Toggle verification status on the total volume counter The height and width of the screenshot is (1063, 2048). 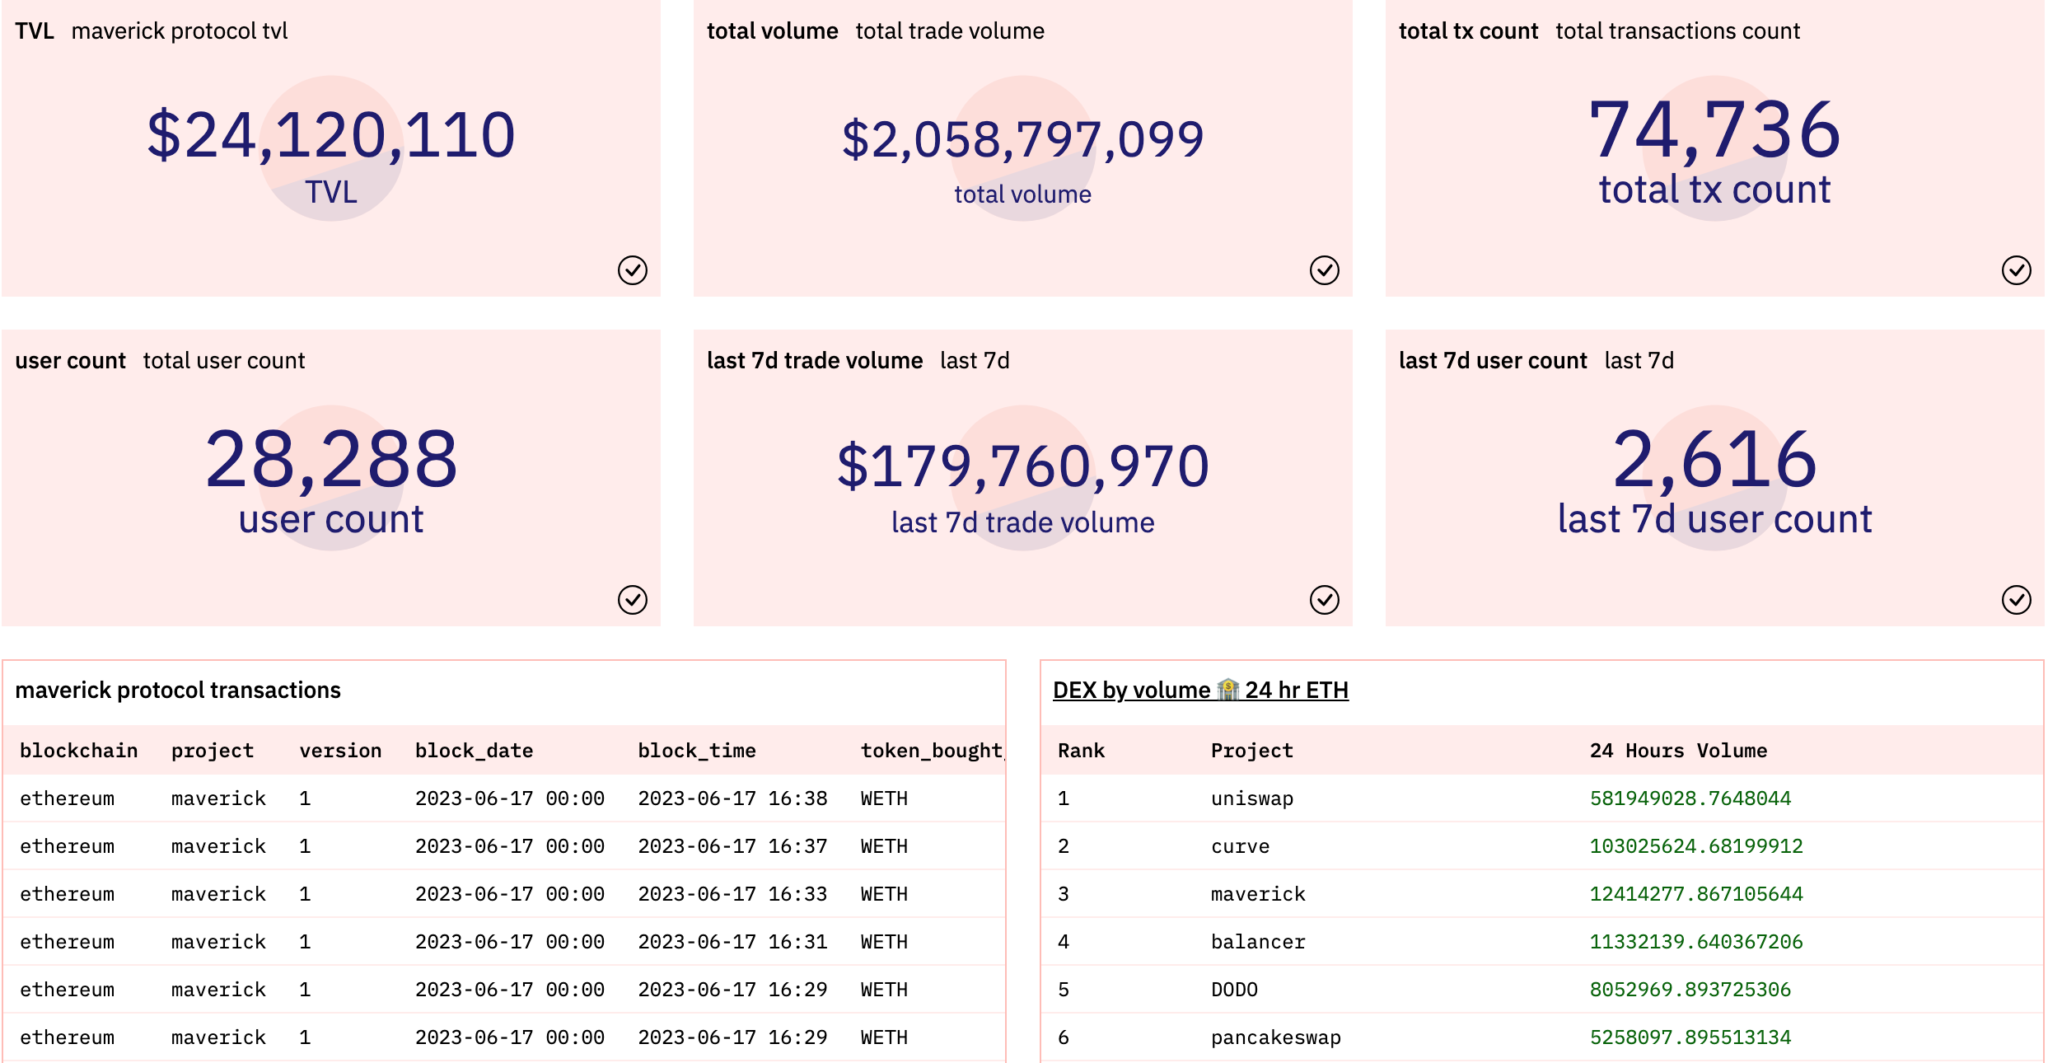(x=1324, y=270)
